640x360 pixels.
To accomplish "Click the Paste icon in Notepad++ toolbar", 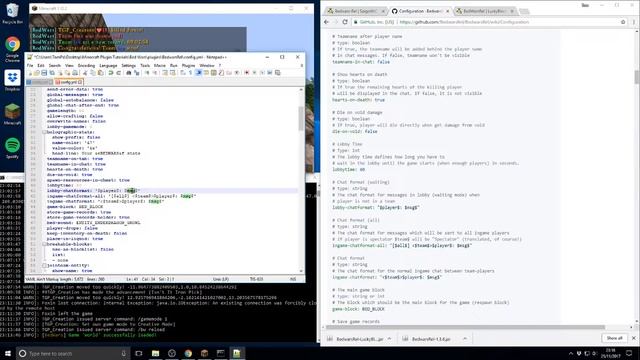I will point(101,73).
